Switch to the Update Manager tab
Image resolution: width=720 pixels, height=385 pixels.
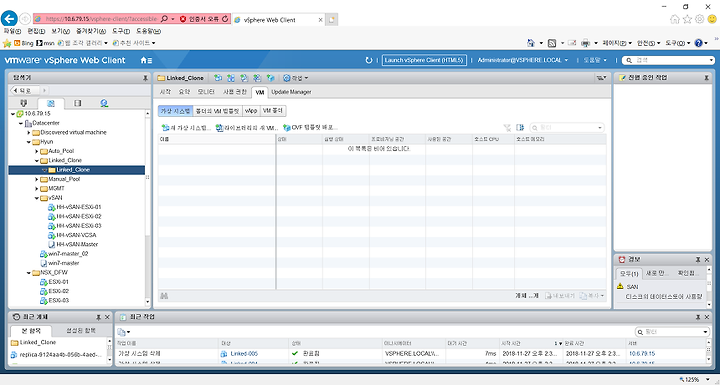tap(291, 92)
